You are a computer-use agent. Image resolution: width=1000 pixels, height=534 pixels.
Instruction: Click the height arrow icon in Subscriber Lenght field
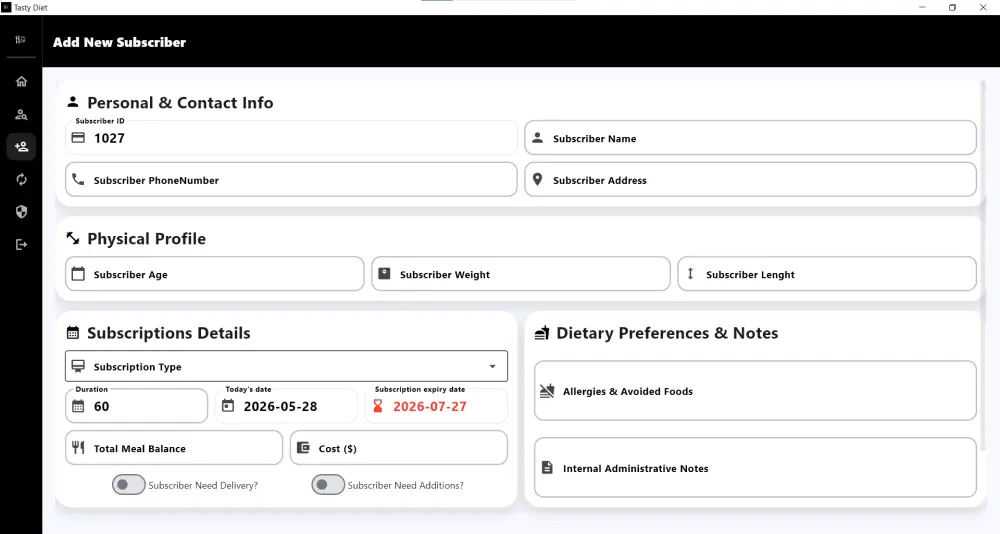point(690,274)
